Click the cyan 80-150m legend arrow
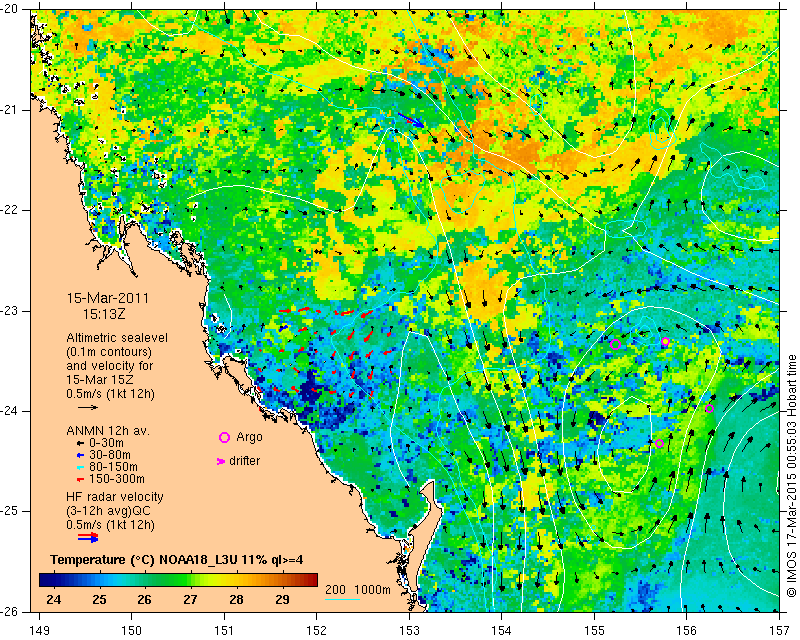Image resolution: width=800 pixels, height=640 pixels. (80, 467)
